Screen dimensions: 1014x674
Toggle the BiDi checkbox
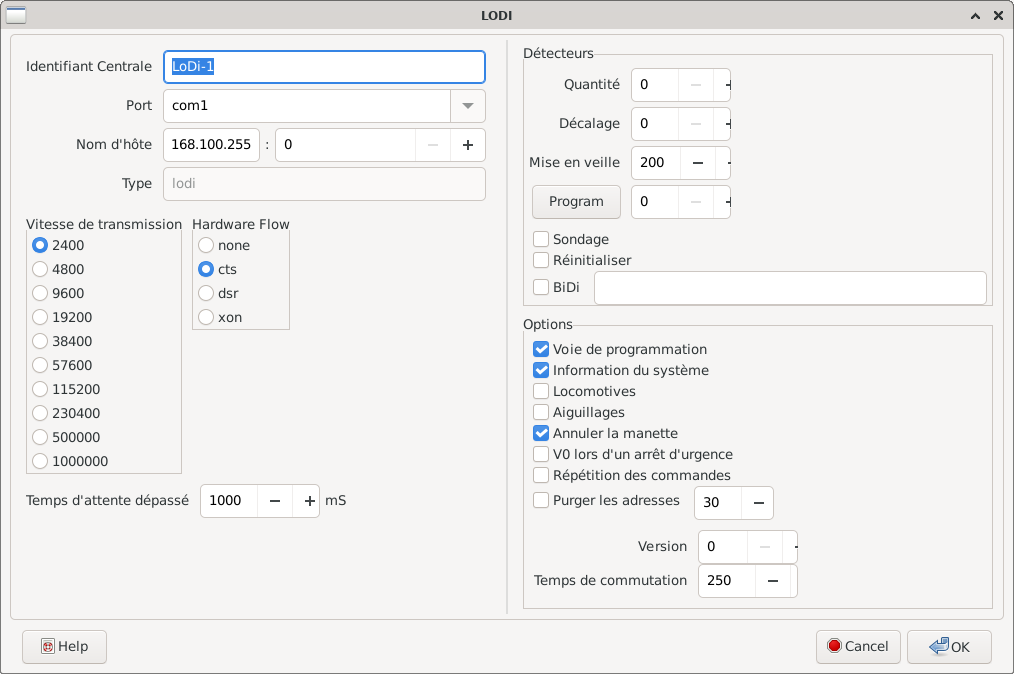click(541, 288)
